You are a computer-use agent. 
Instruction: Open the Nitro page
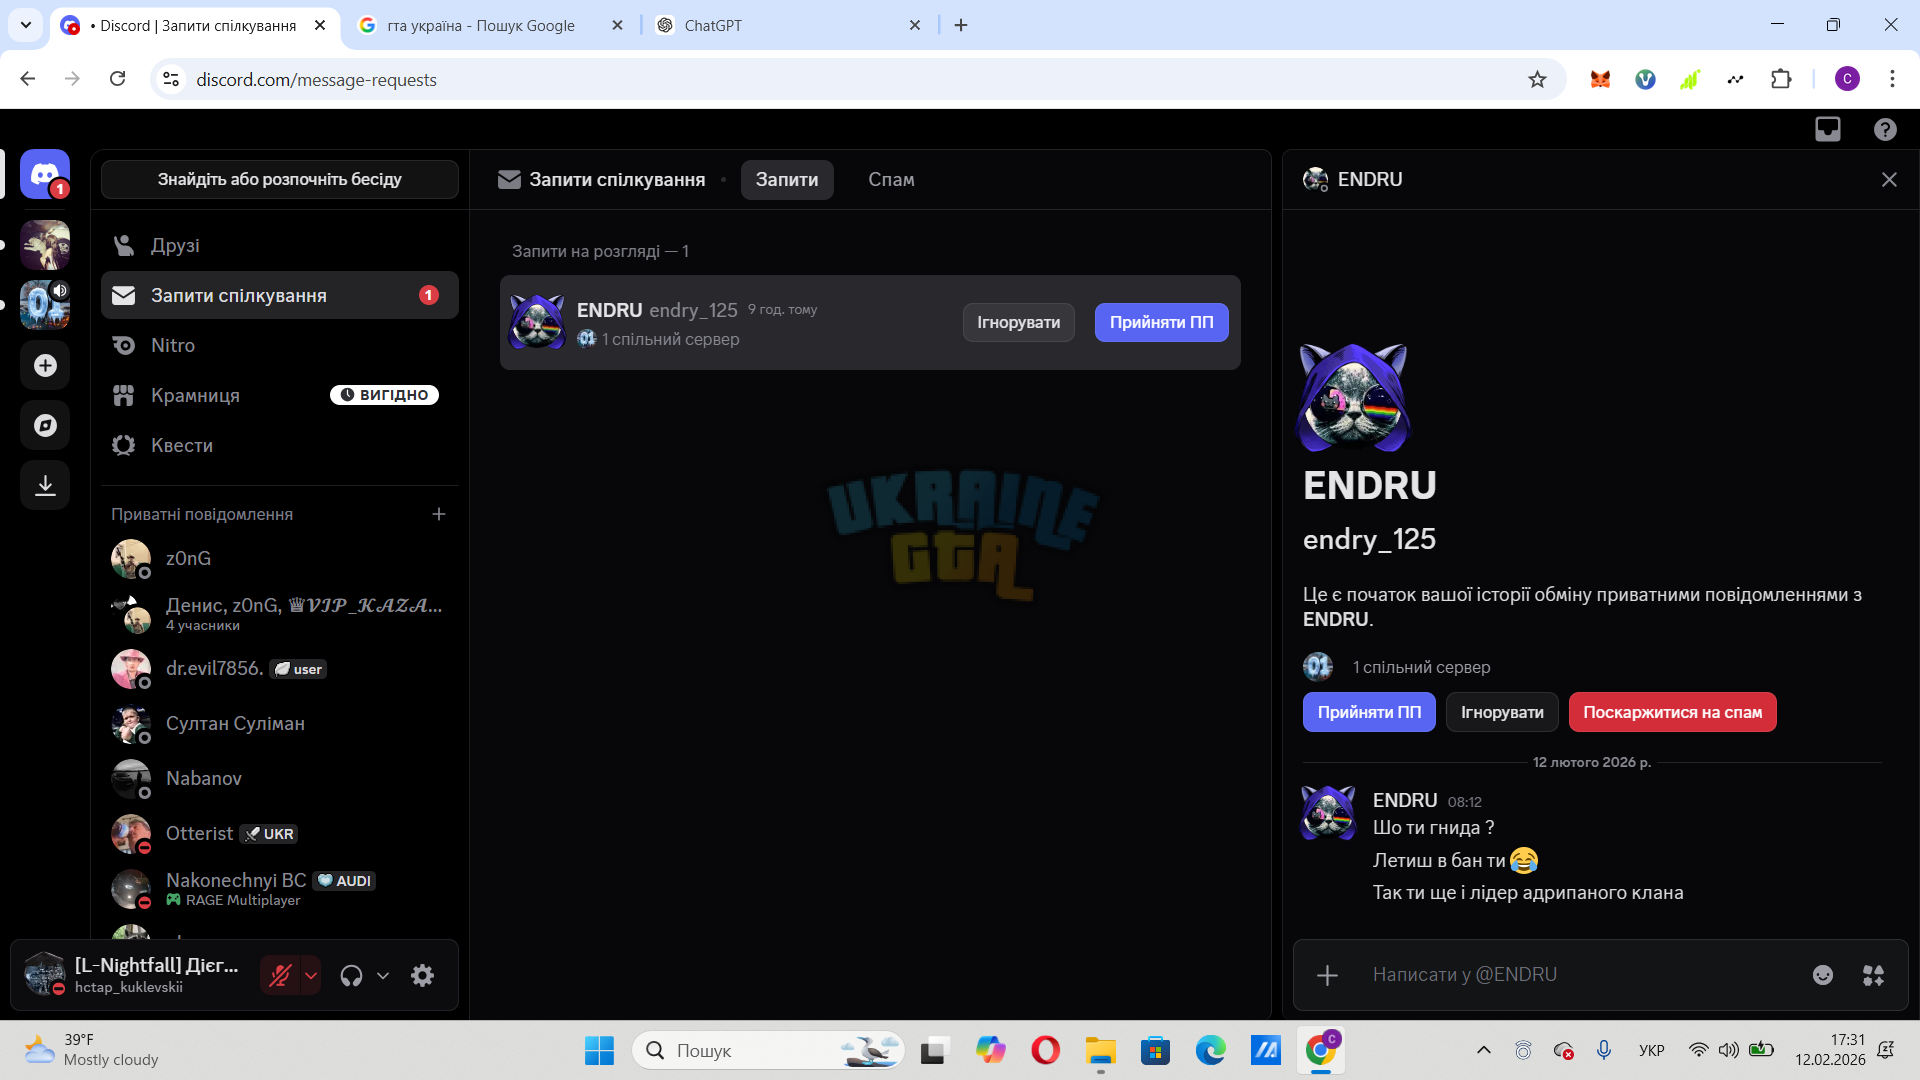[280, 345]
